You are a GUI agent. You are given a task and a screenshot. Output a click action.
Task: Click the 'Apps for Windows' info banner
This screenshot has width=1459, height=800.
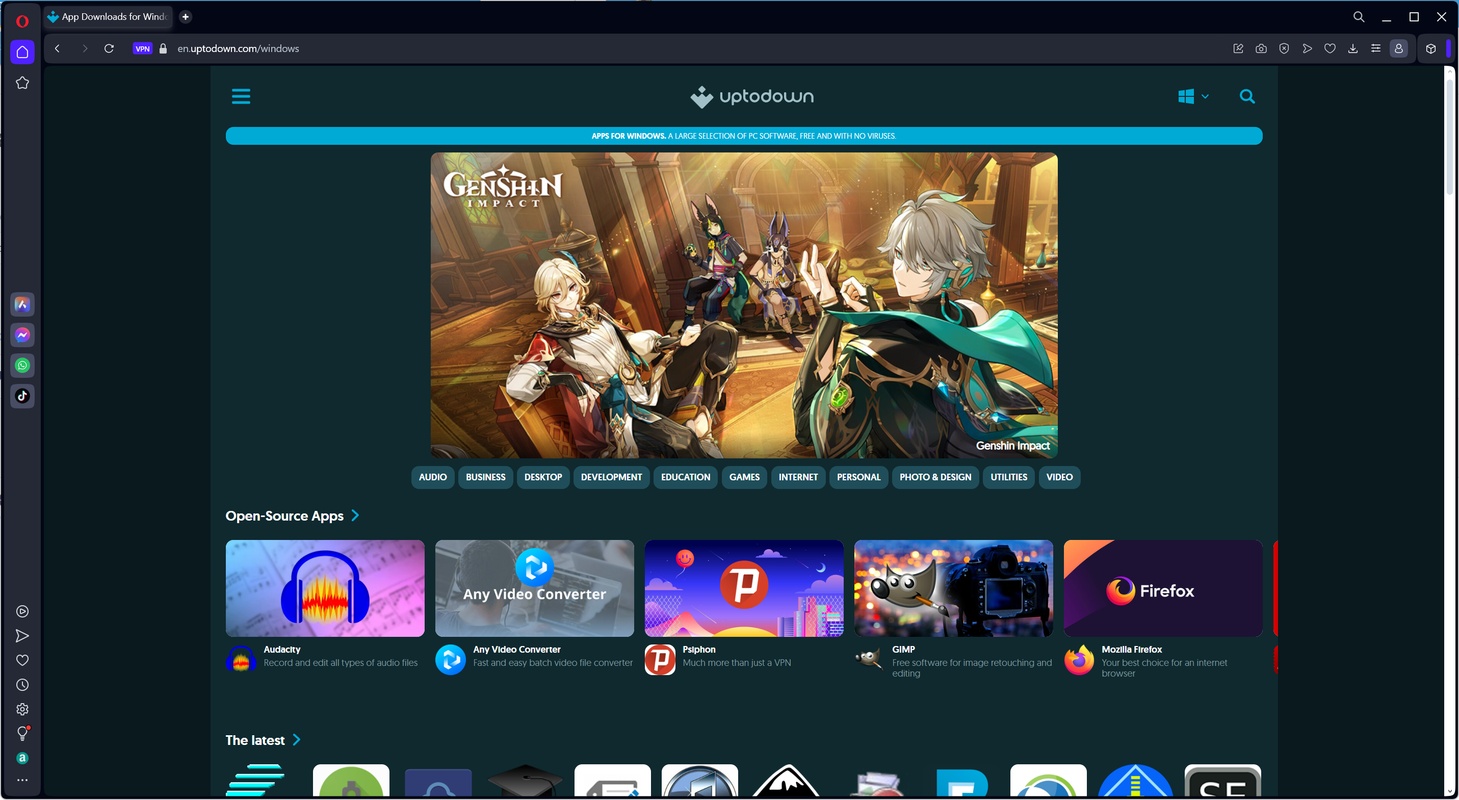tap(744, 136)
